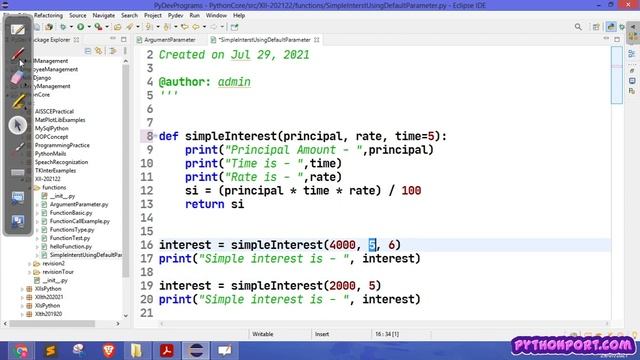Select the pink eraser annotation tool
640x360 pixels.
pyautogui.click(x=18, y=78)
